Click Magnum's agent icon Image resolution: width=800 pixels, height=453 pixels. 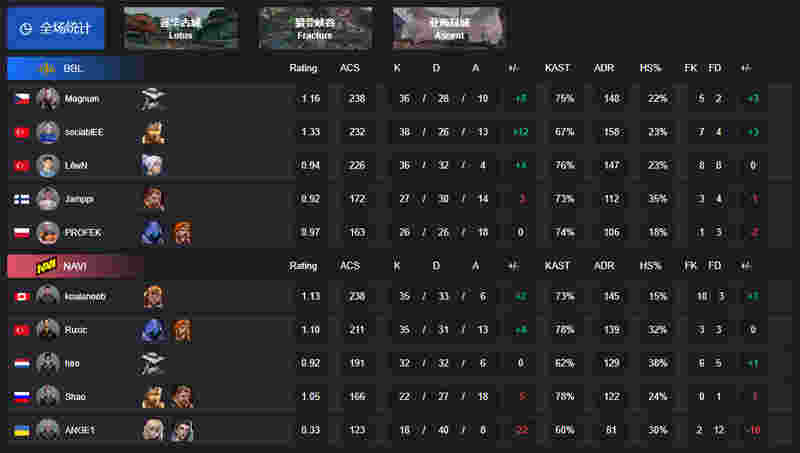tap(153, 99)
